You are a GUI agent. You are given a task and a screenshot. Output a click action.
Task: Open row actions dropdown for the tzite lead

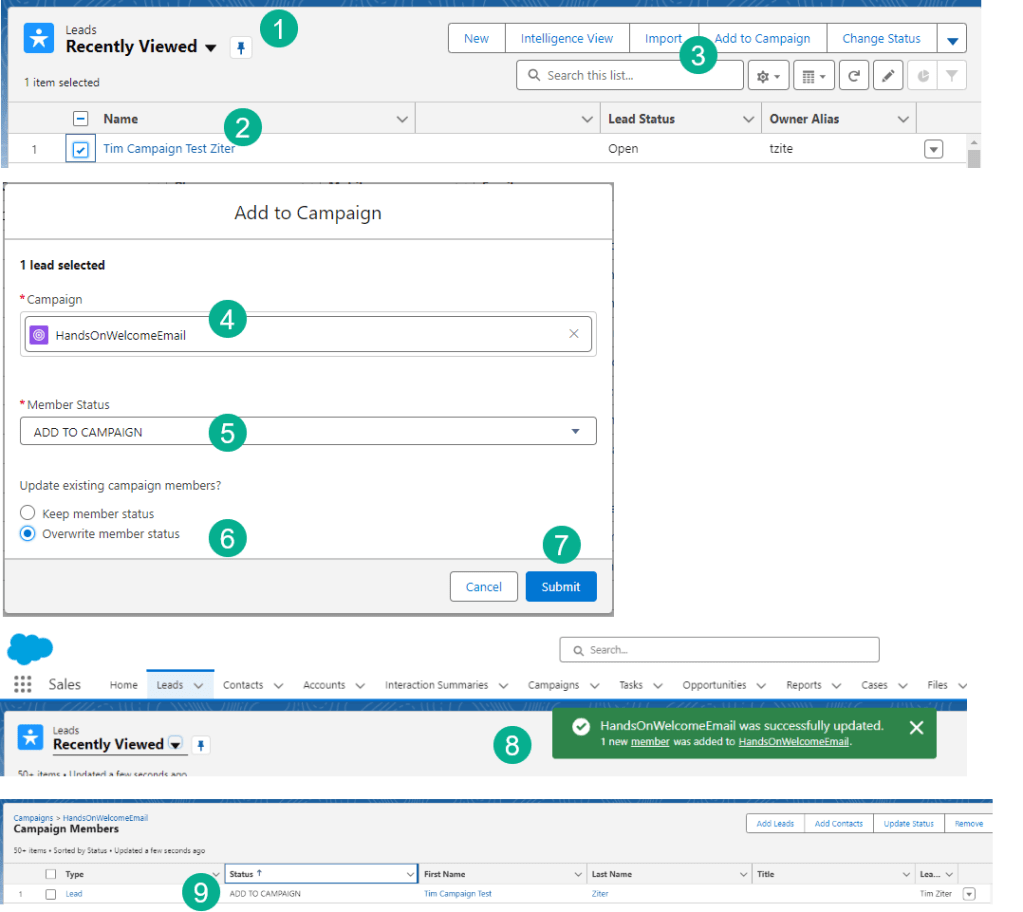point(933,149)
